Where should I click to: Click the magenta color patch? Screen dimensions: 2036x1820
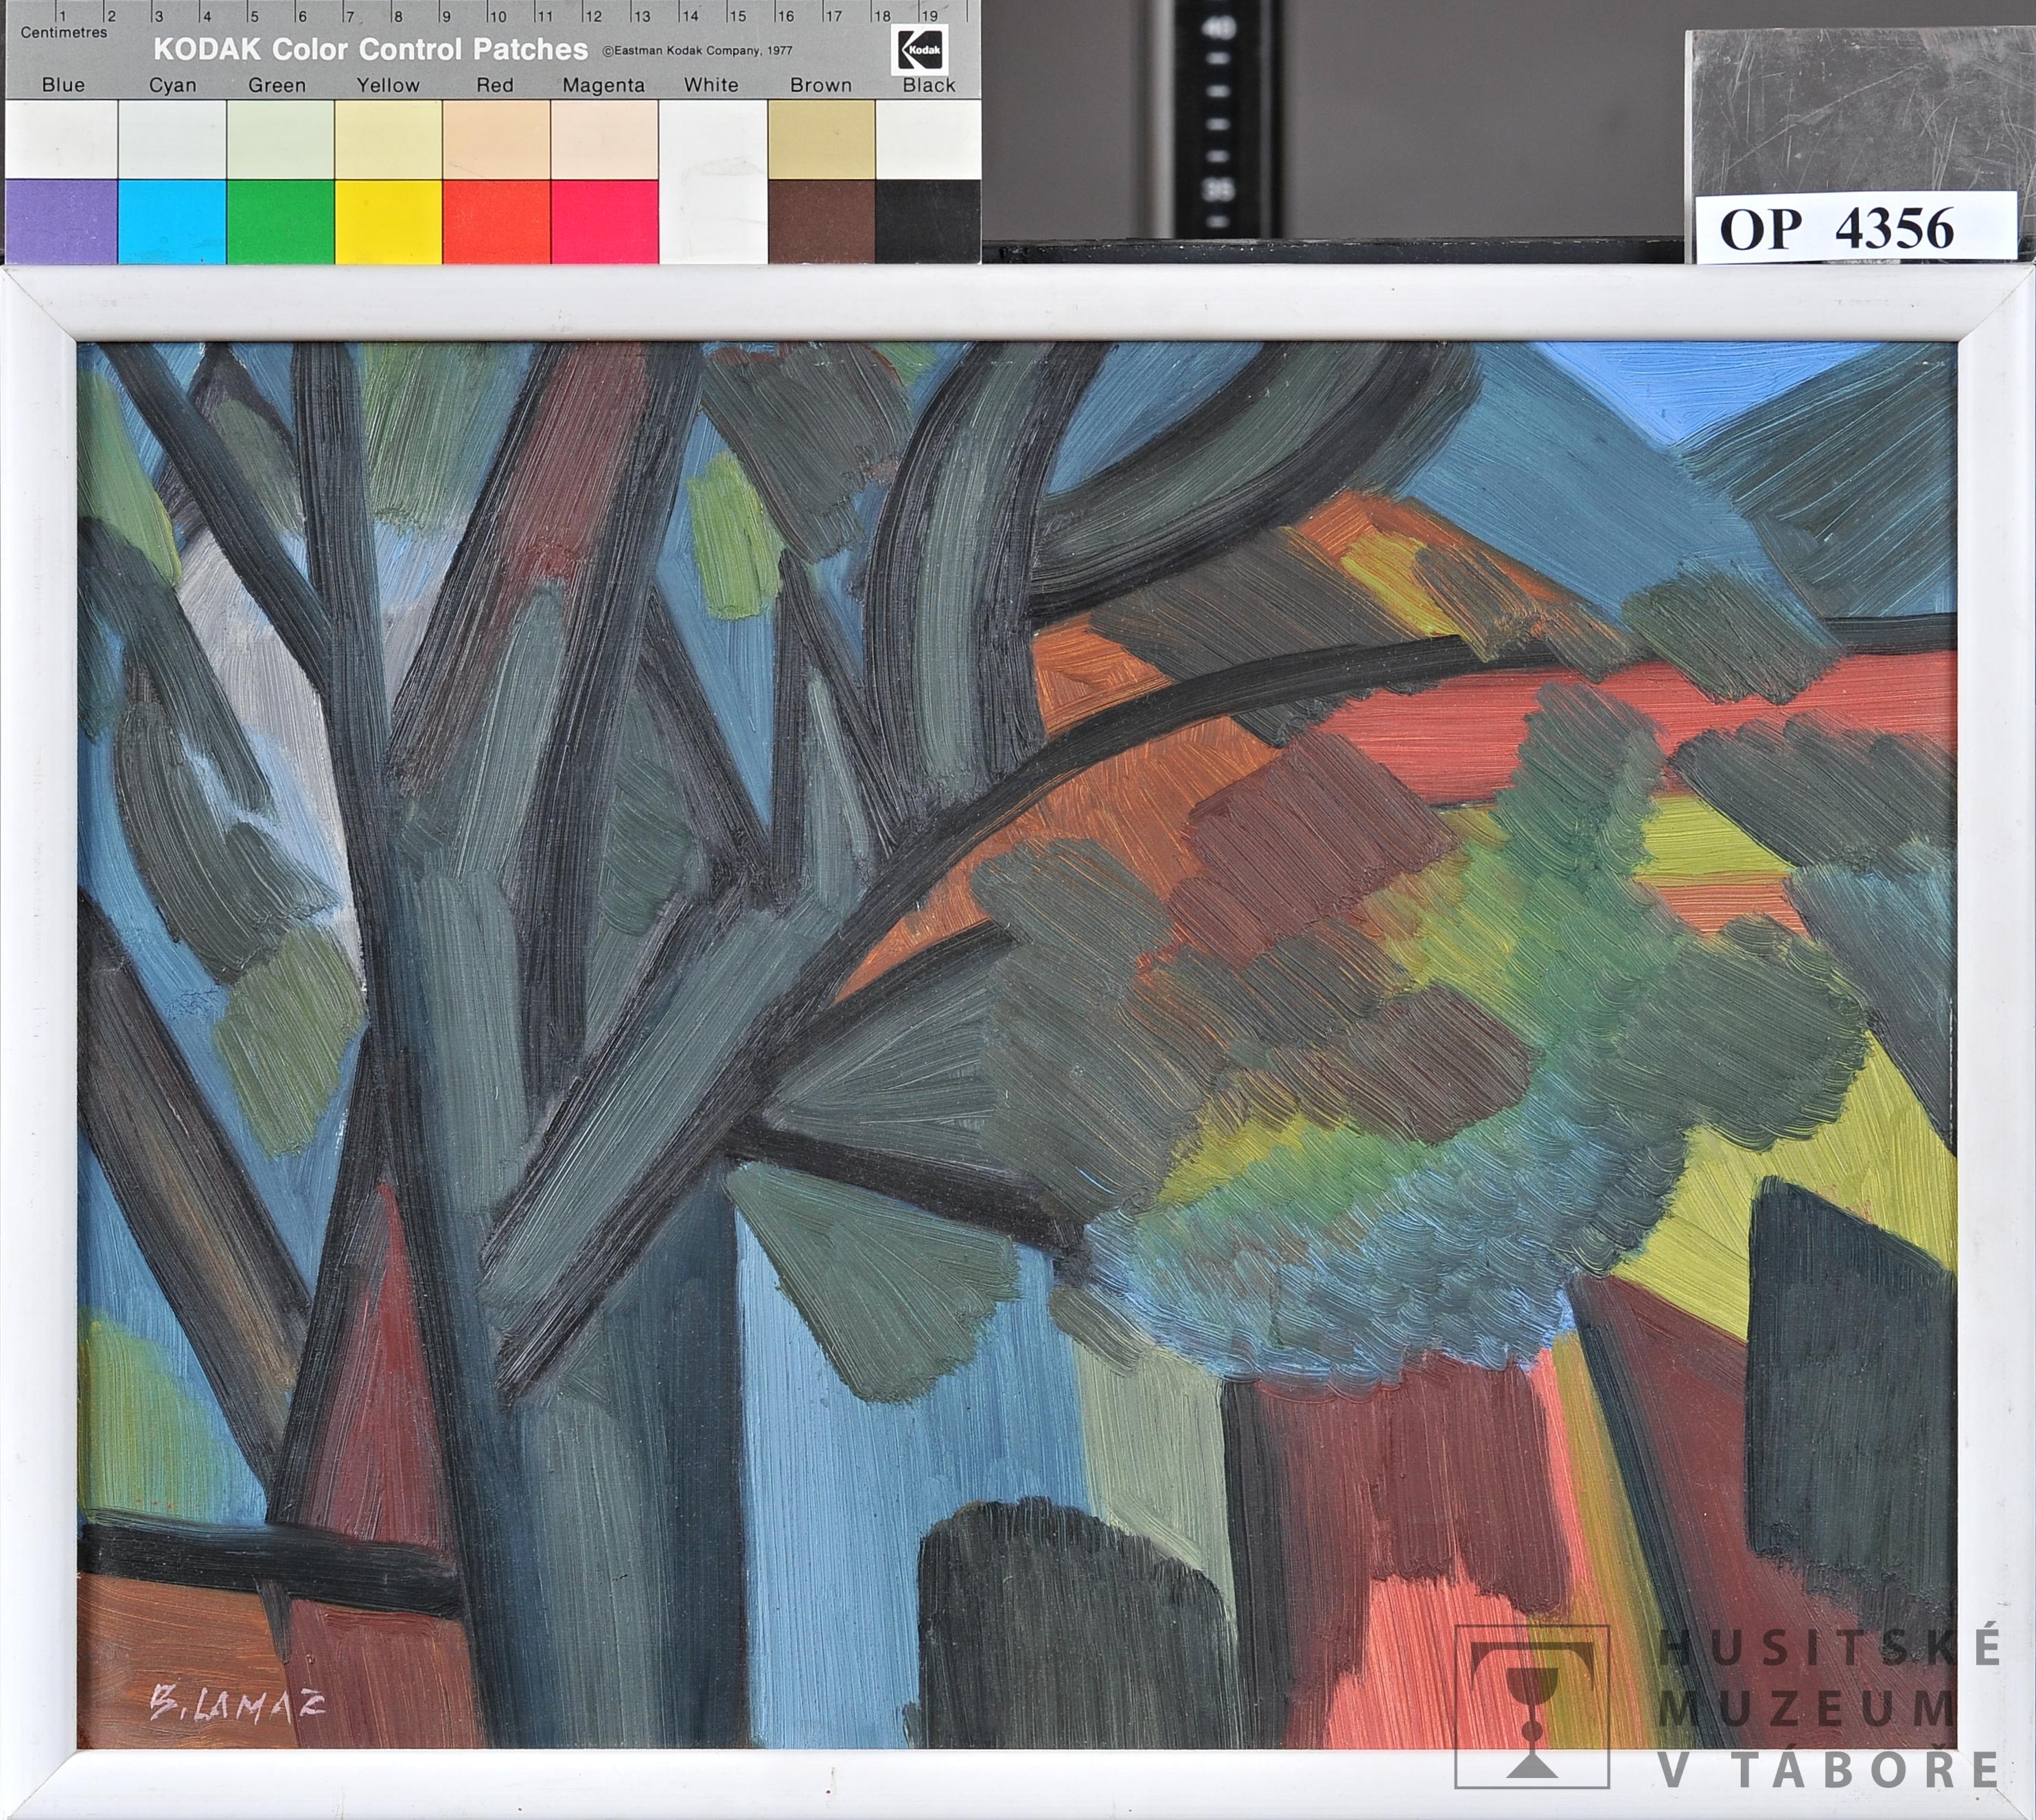pos(604,221)
